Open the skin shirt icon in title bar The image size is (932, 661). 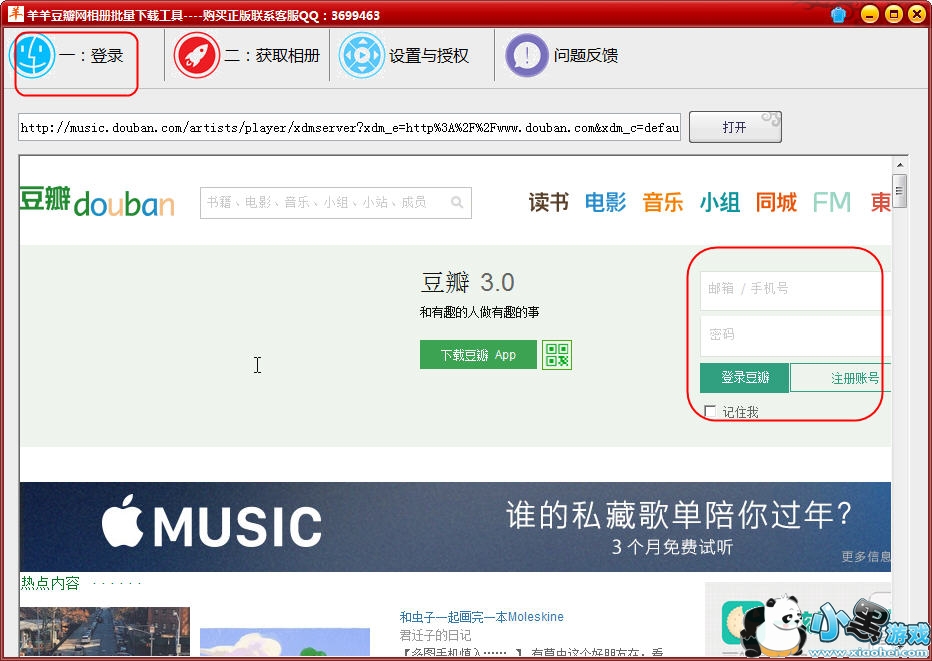coord(839,14)
